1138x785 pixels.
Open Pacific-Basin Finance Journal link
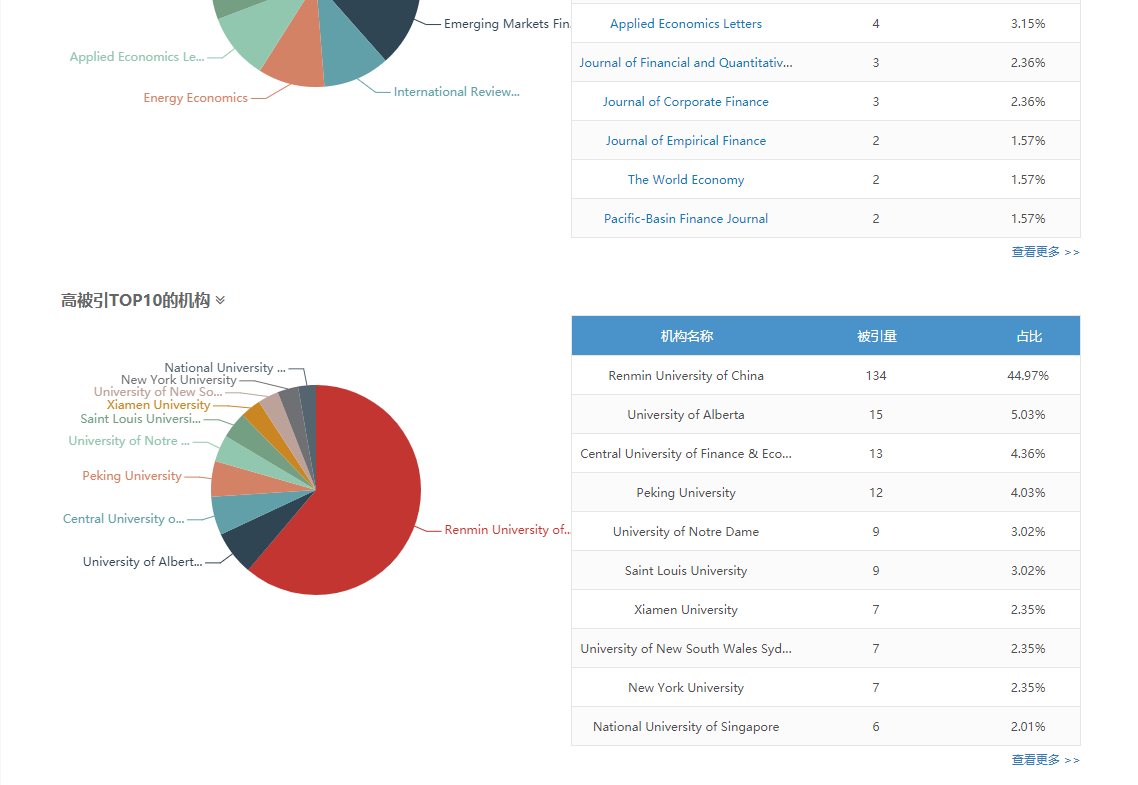686,219
